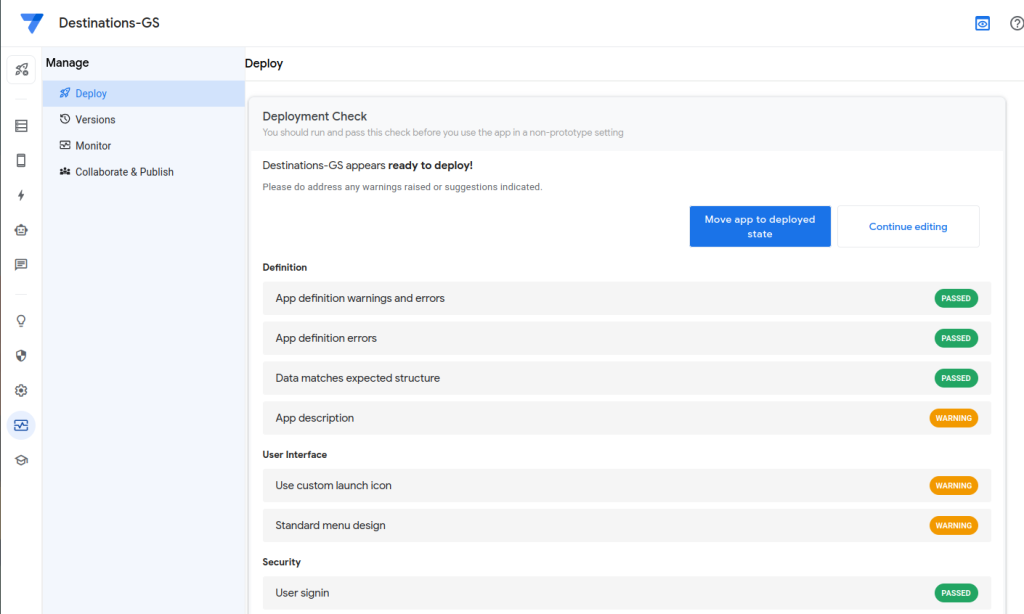
Task: Expand the Standard menu design row
Action: [627, 525]
